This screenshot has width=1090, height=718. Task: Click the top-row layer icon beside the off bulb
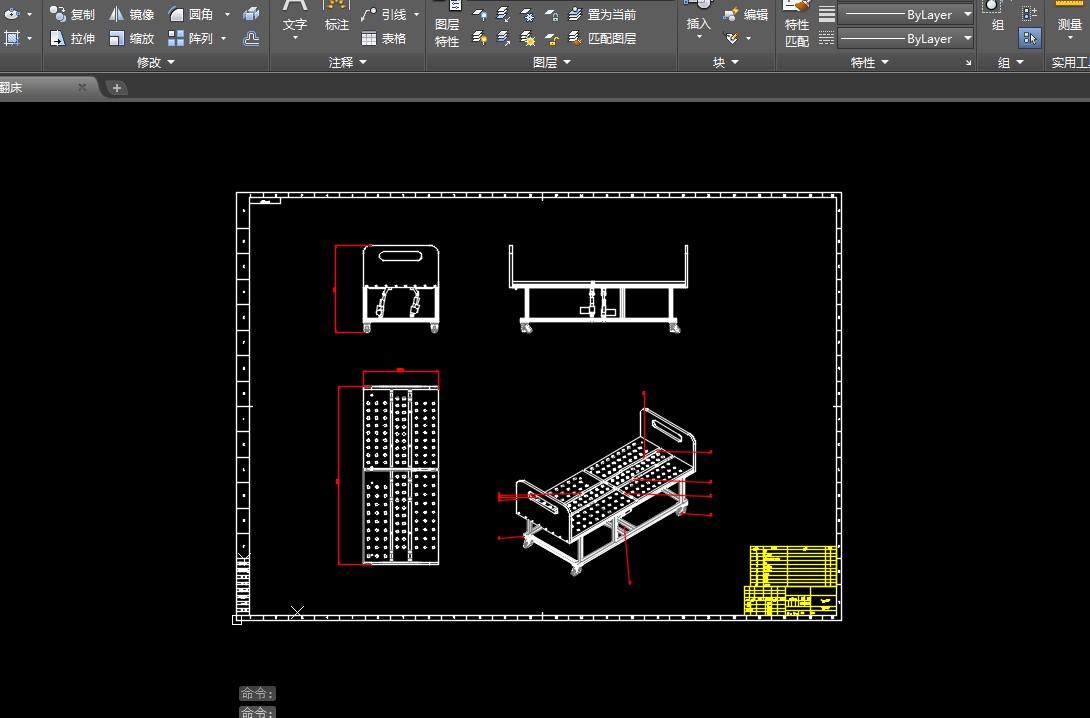[503, 14]
